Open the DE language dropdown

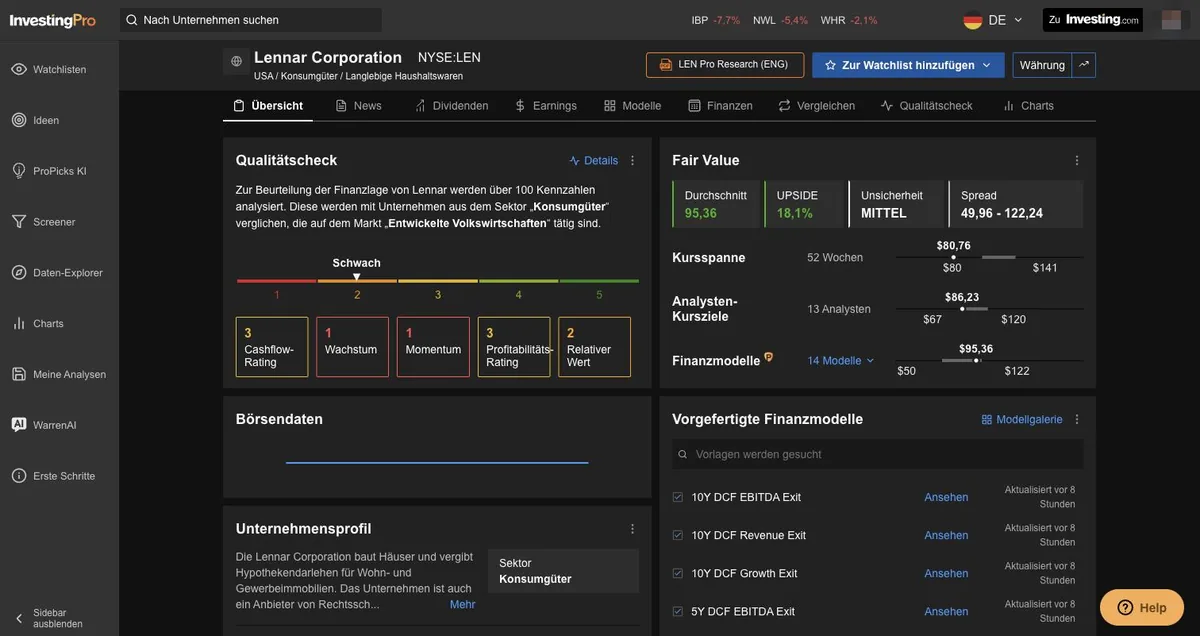[x=993, y=20]
